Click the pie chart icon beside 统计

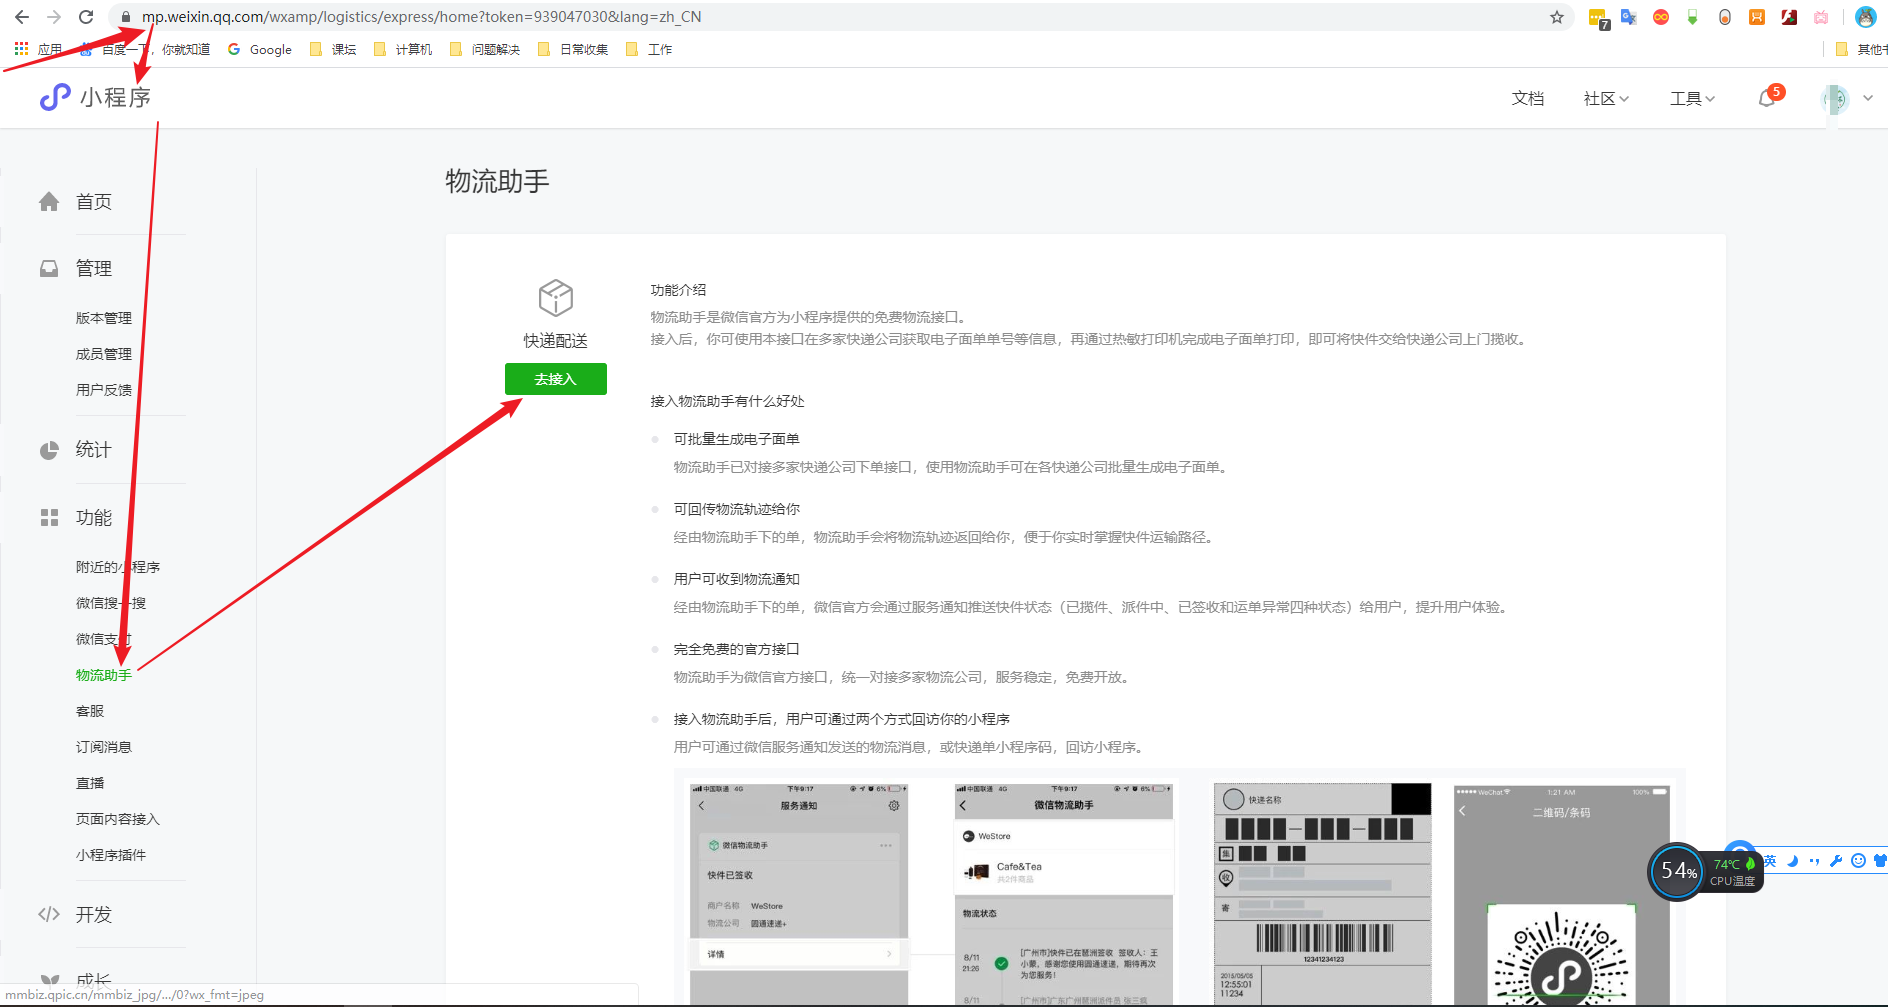(x=49, y=450)
